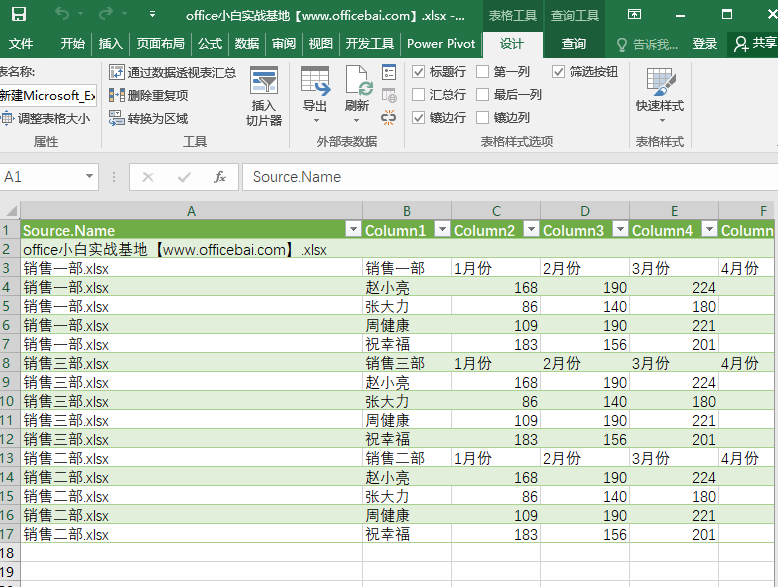Switch to the Review (审阅) tab
The height and width of the screenshot is (587, 778).
(x=284, y=44)
